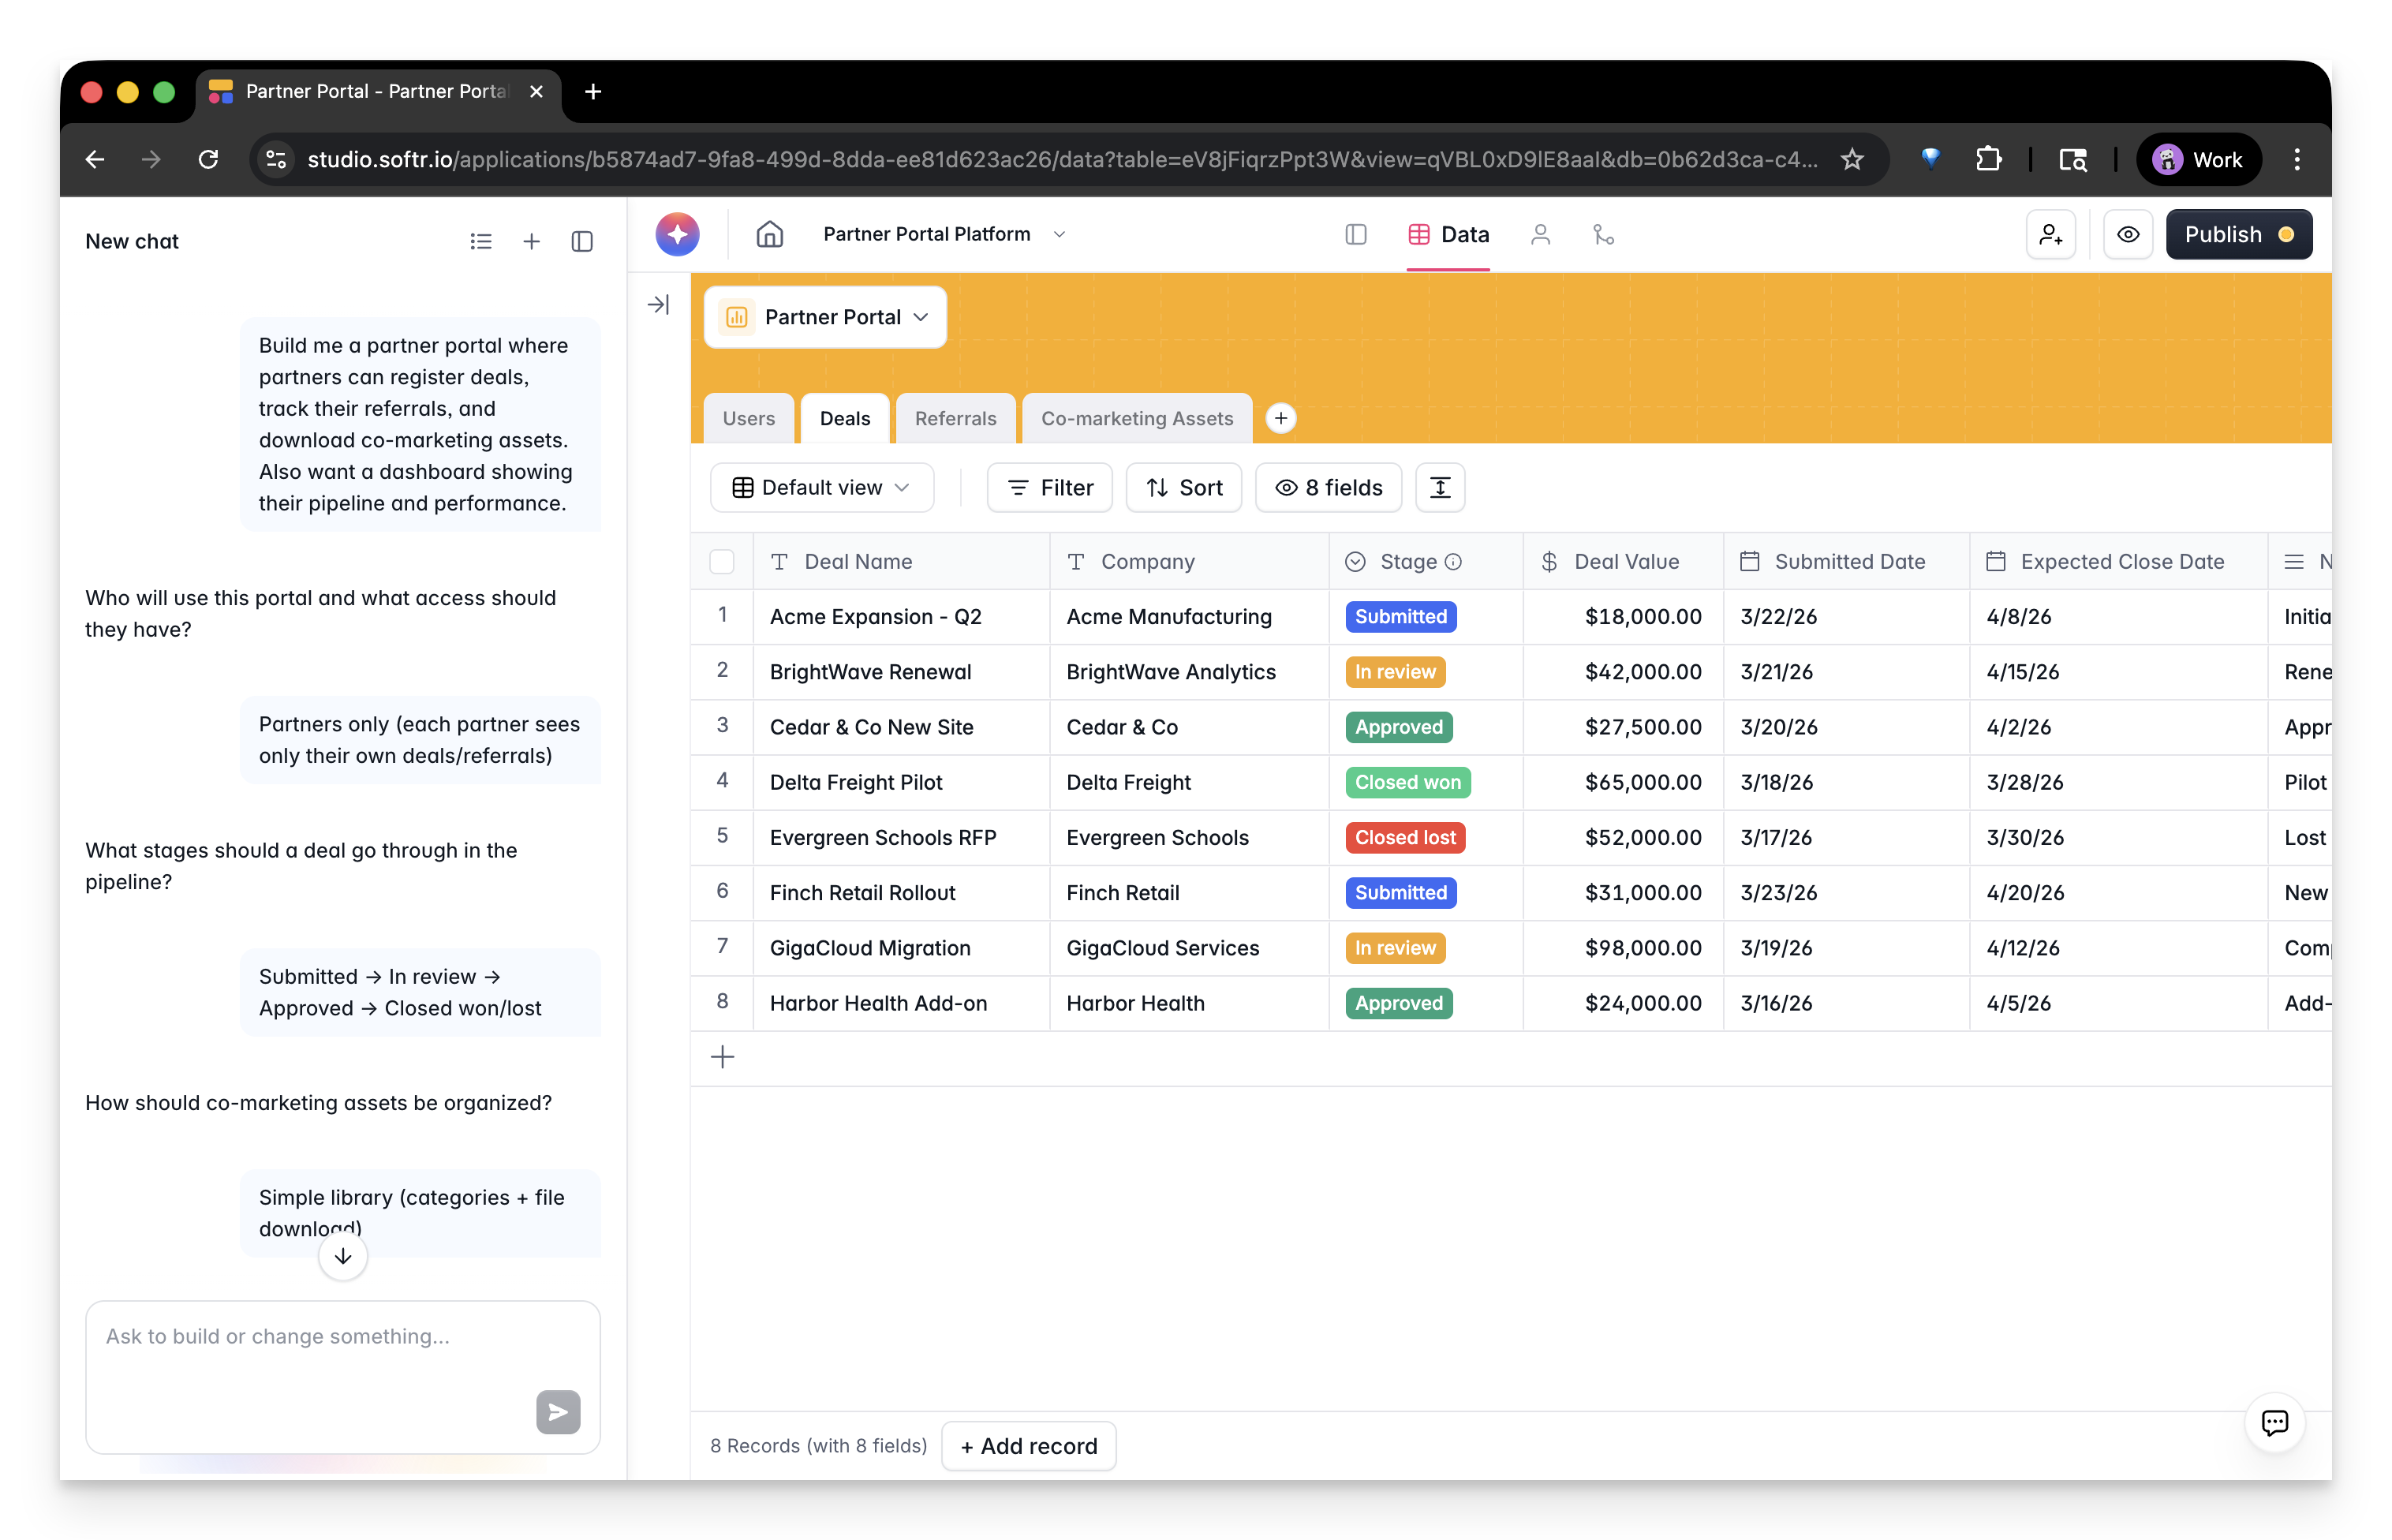Viewport: 2392px width, 1540px height.
Task: Adjust row height using the toolbar icon
Action: tap(1440, 487)
